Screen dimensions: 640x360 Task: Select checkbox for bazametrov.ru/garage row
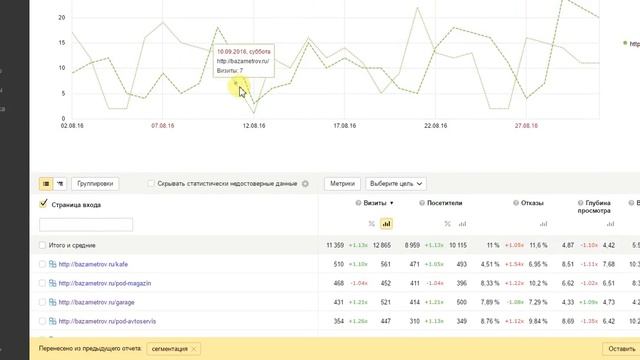[x=42, y=302]
